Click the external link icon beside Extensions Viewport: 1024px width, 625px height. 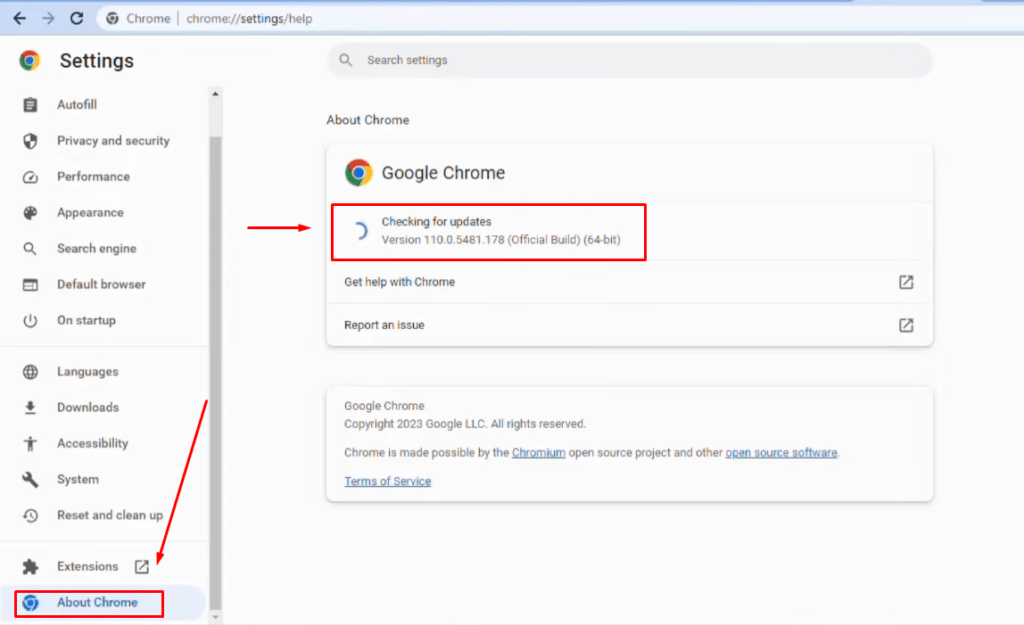(x=142, y=566)
